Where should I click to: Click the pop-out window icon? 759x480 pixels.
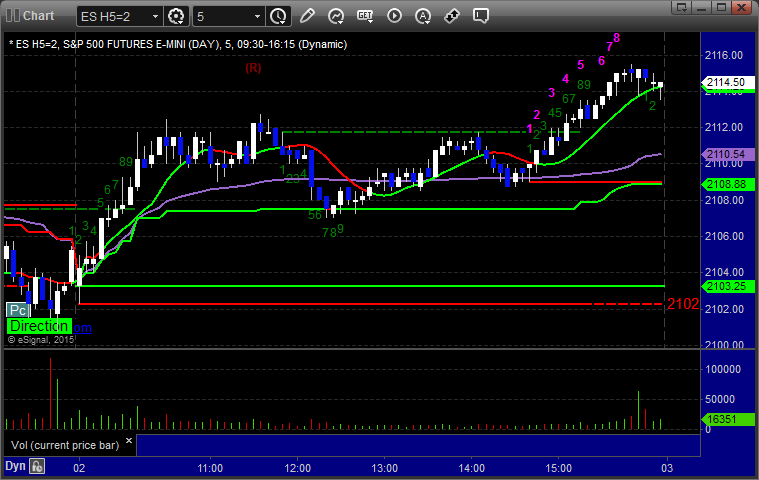[682, 7]
